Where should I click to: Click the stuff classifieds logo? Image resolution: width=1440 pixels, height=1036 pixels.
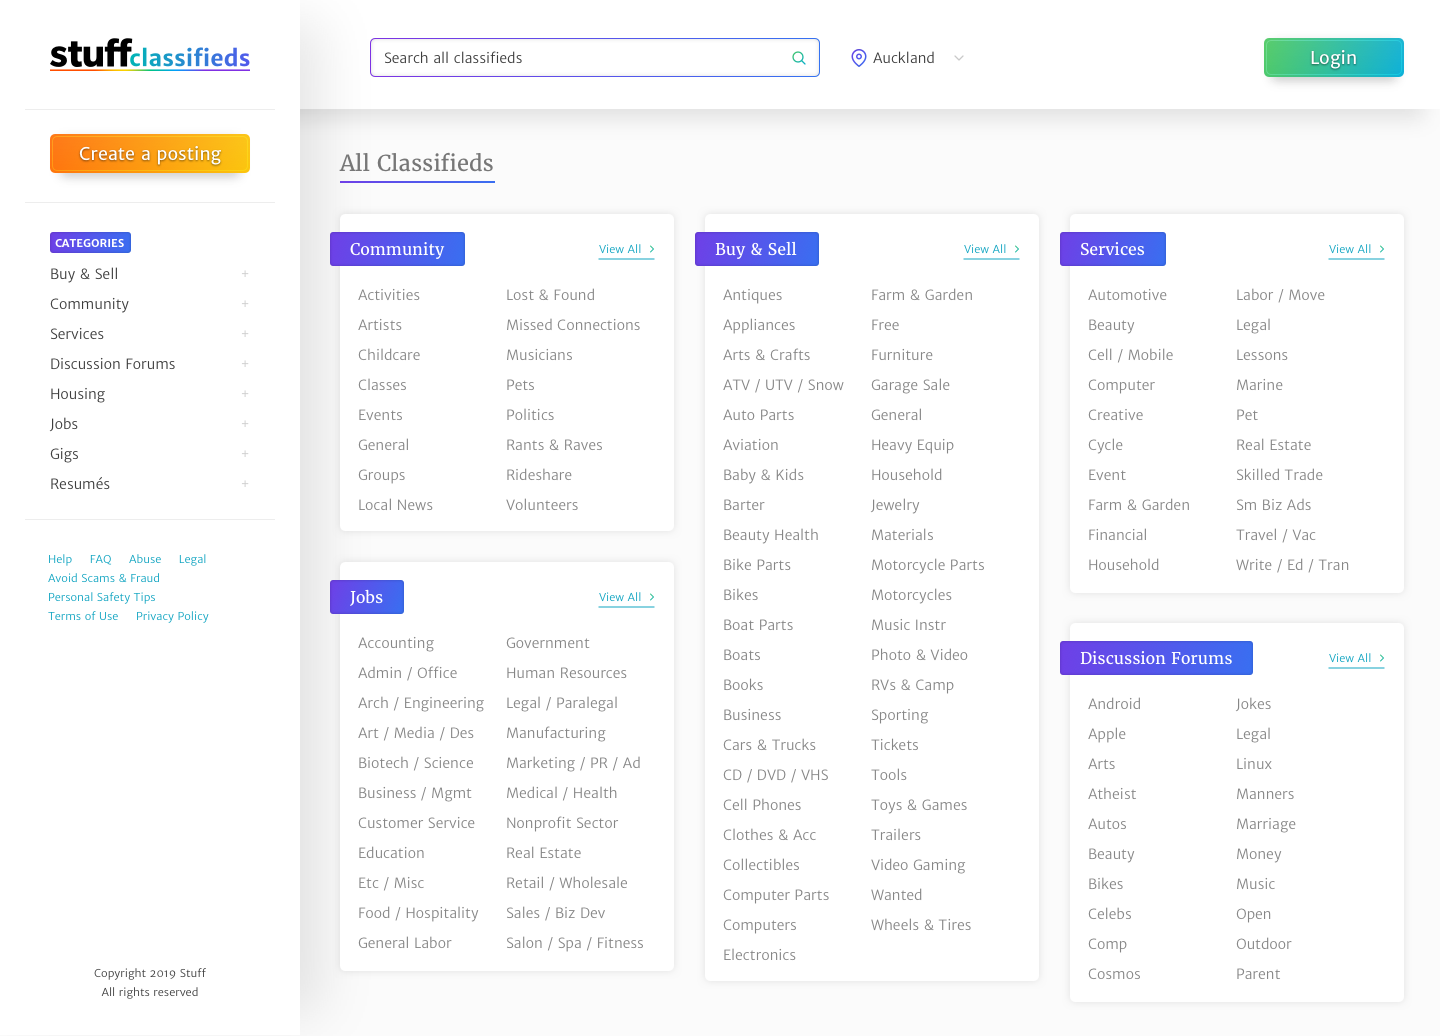[150, 55]
